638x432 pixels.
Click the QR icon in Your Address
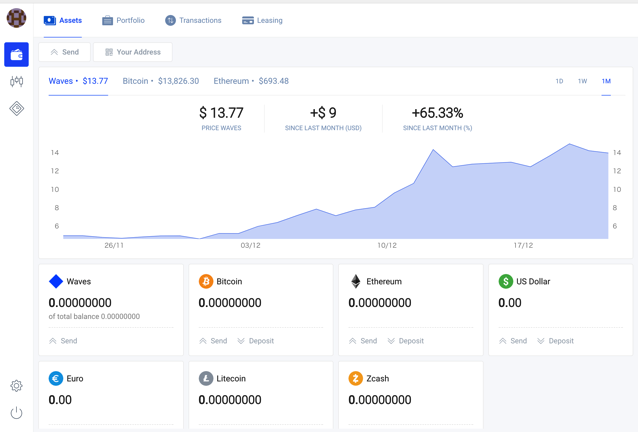(109, 52)
